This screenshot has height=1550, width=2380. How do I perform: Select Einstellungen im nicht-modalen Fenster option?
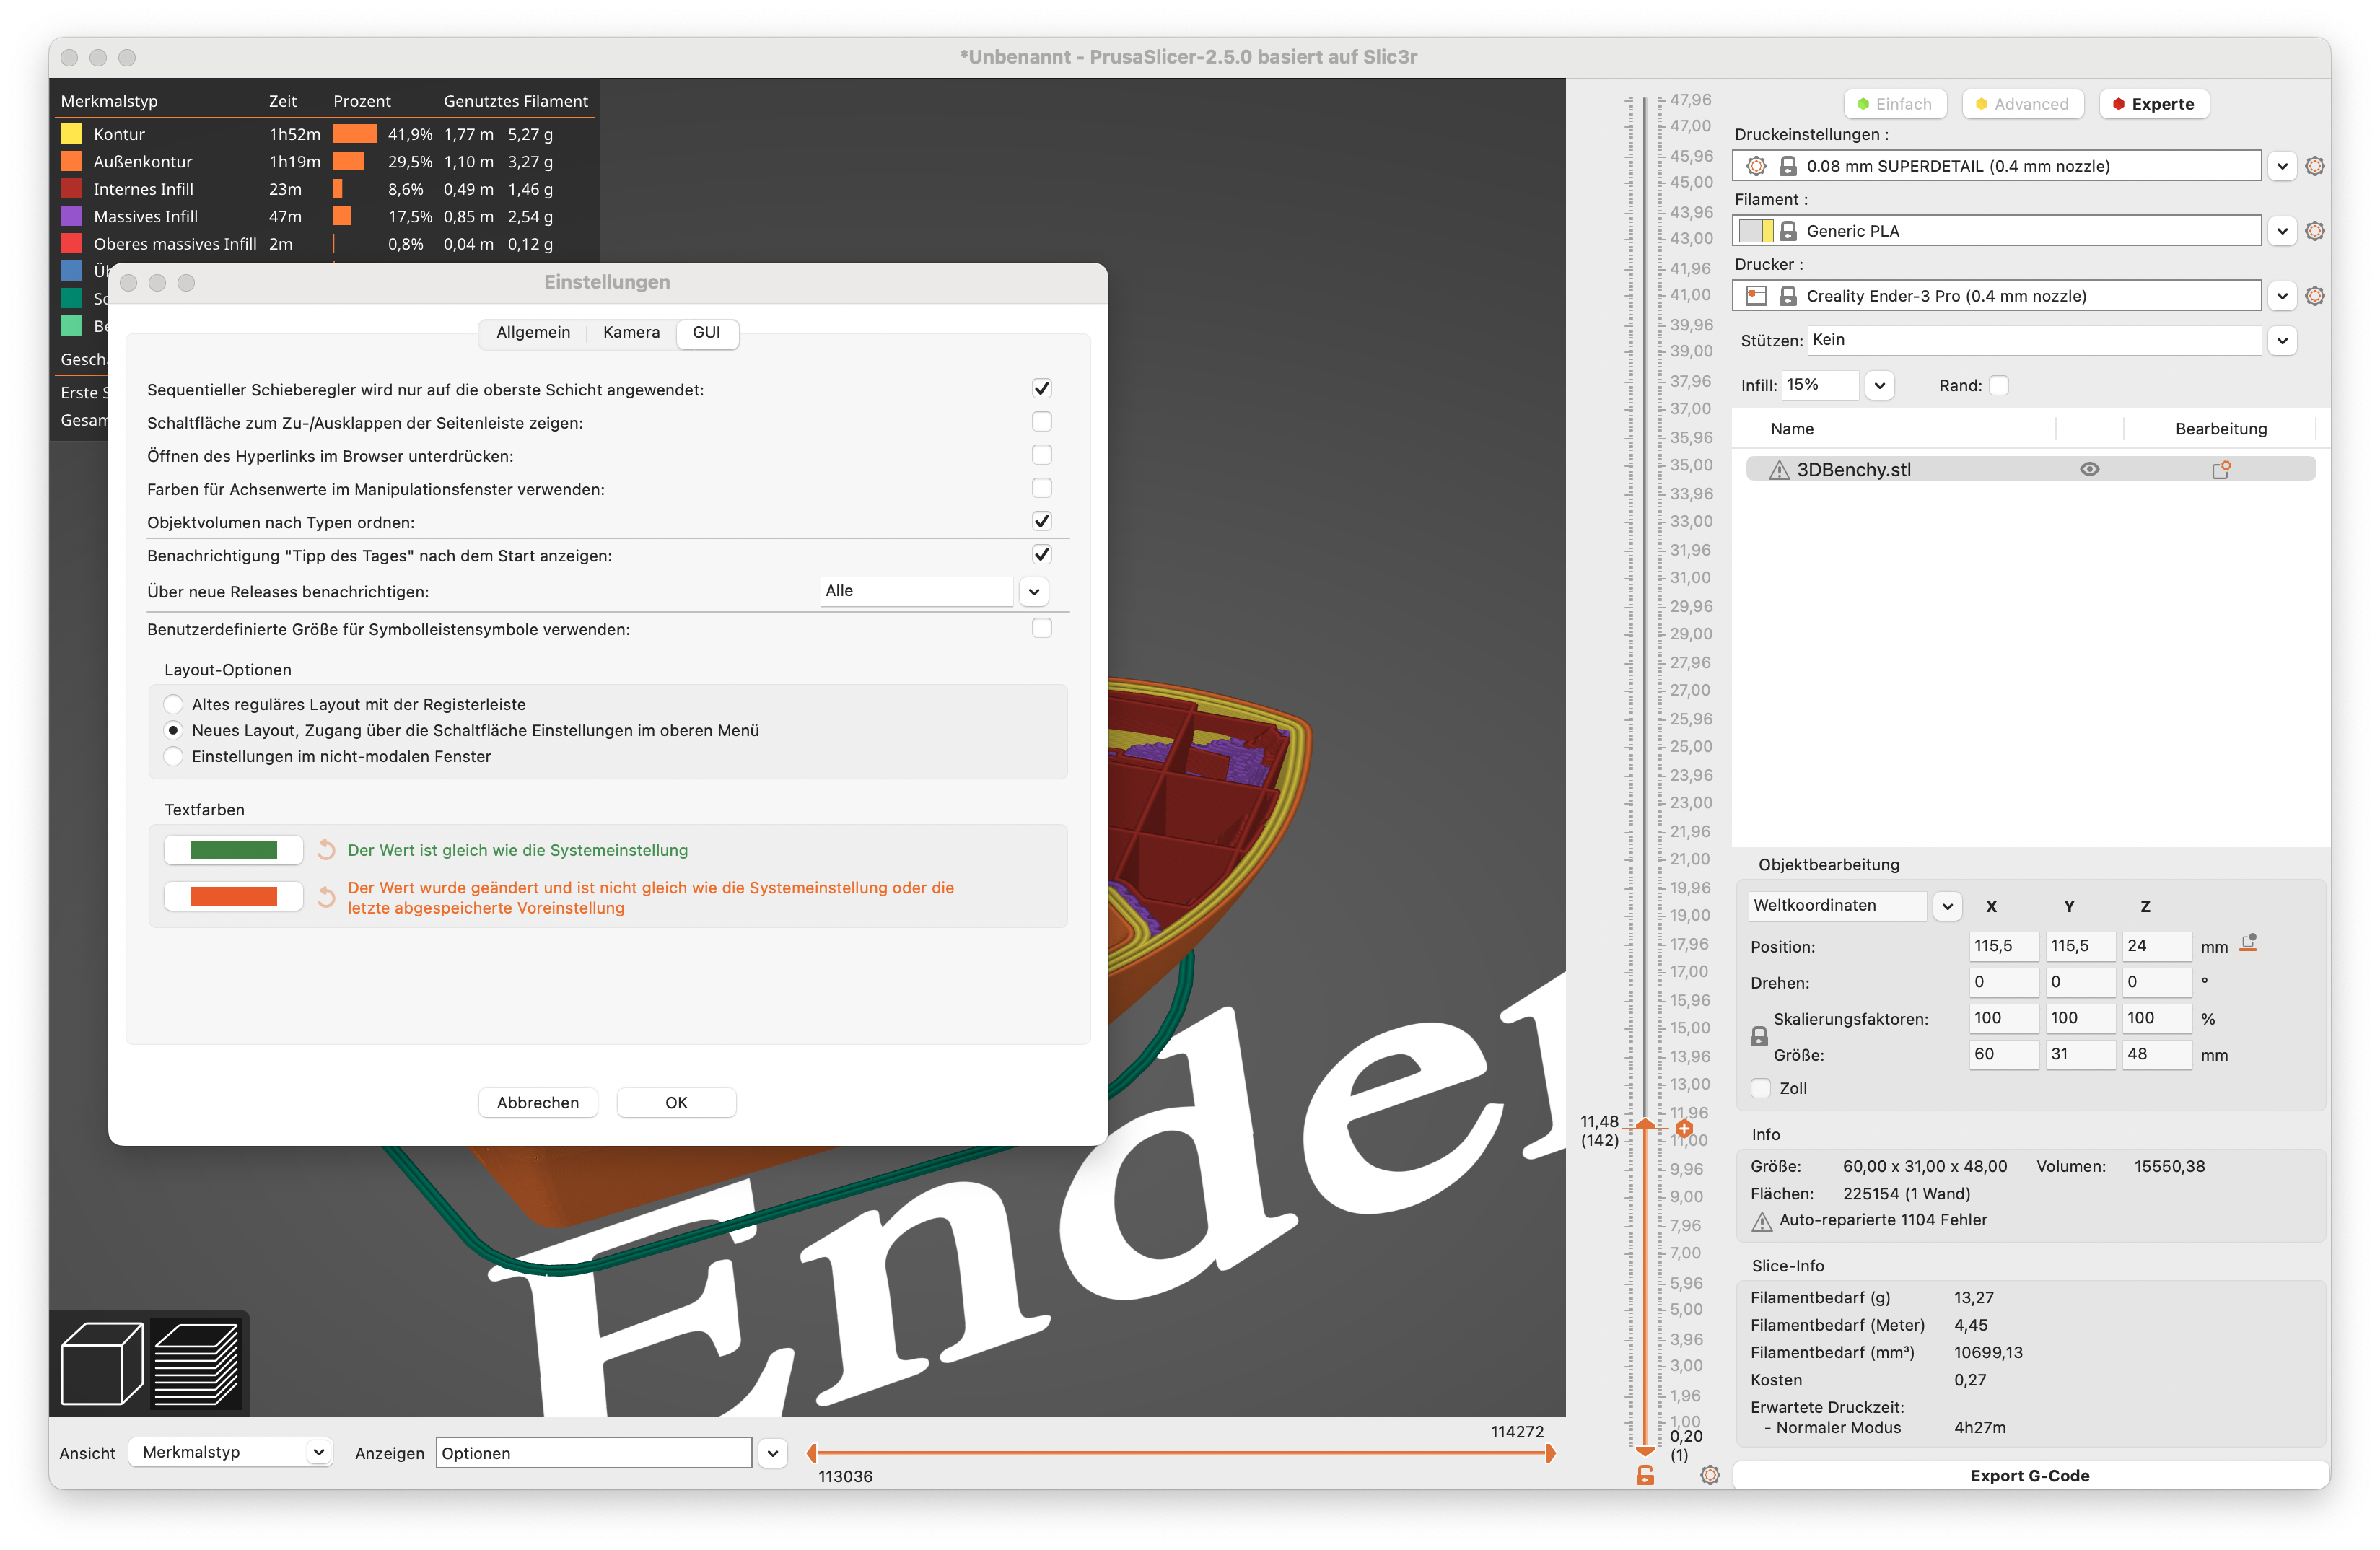pyautogui.click(x=173, y=756)
